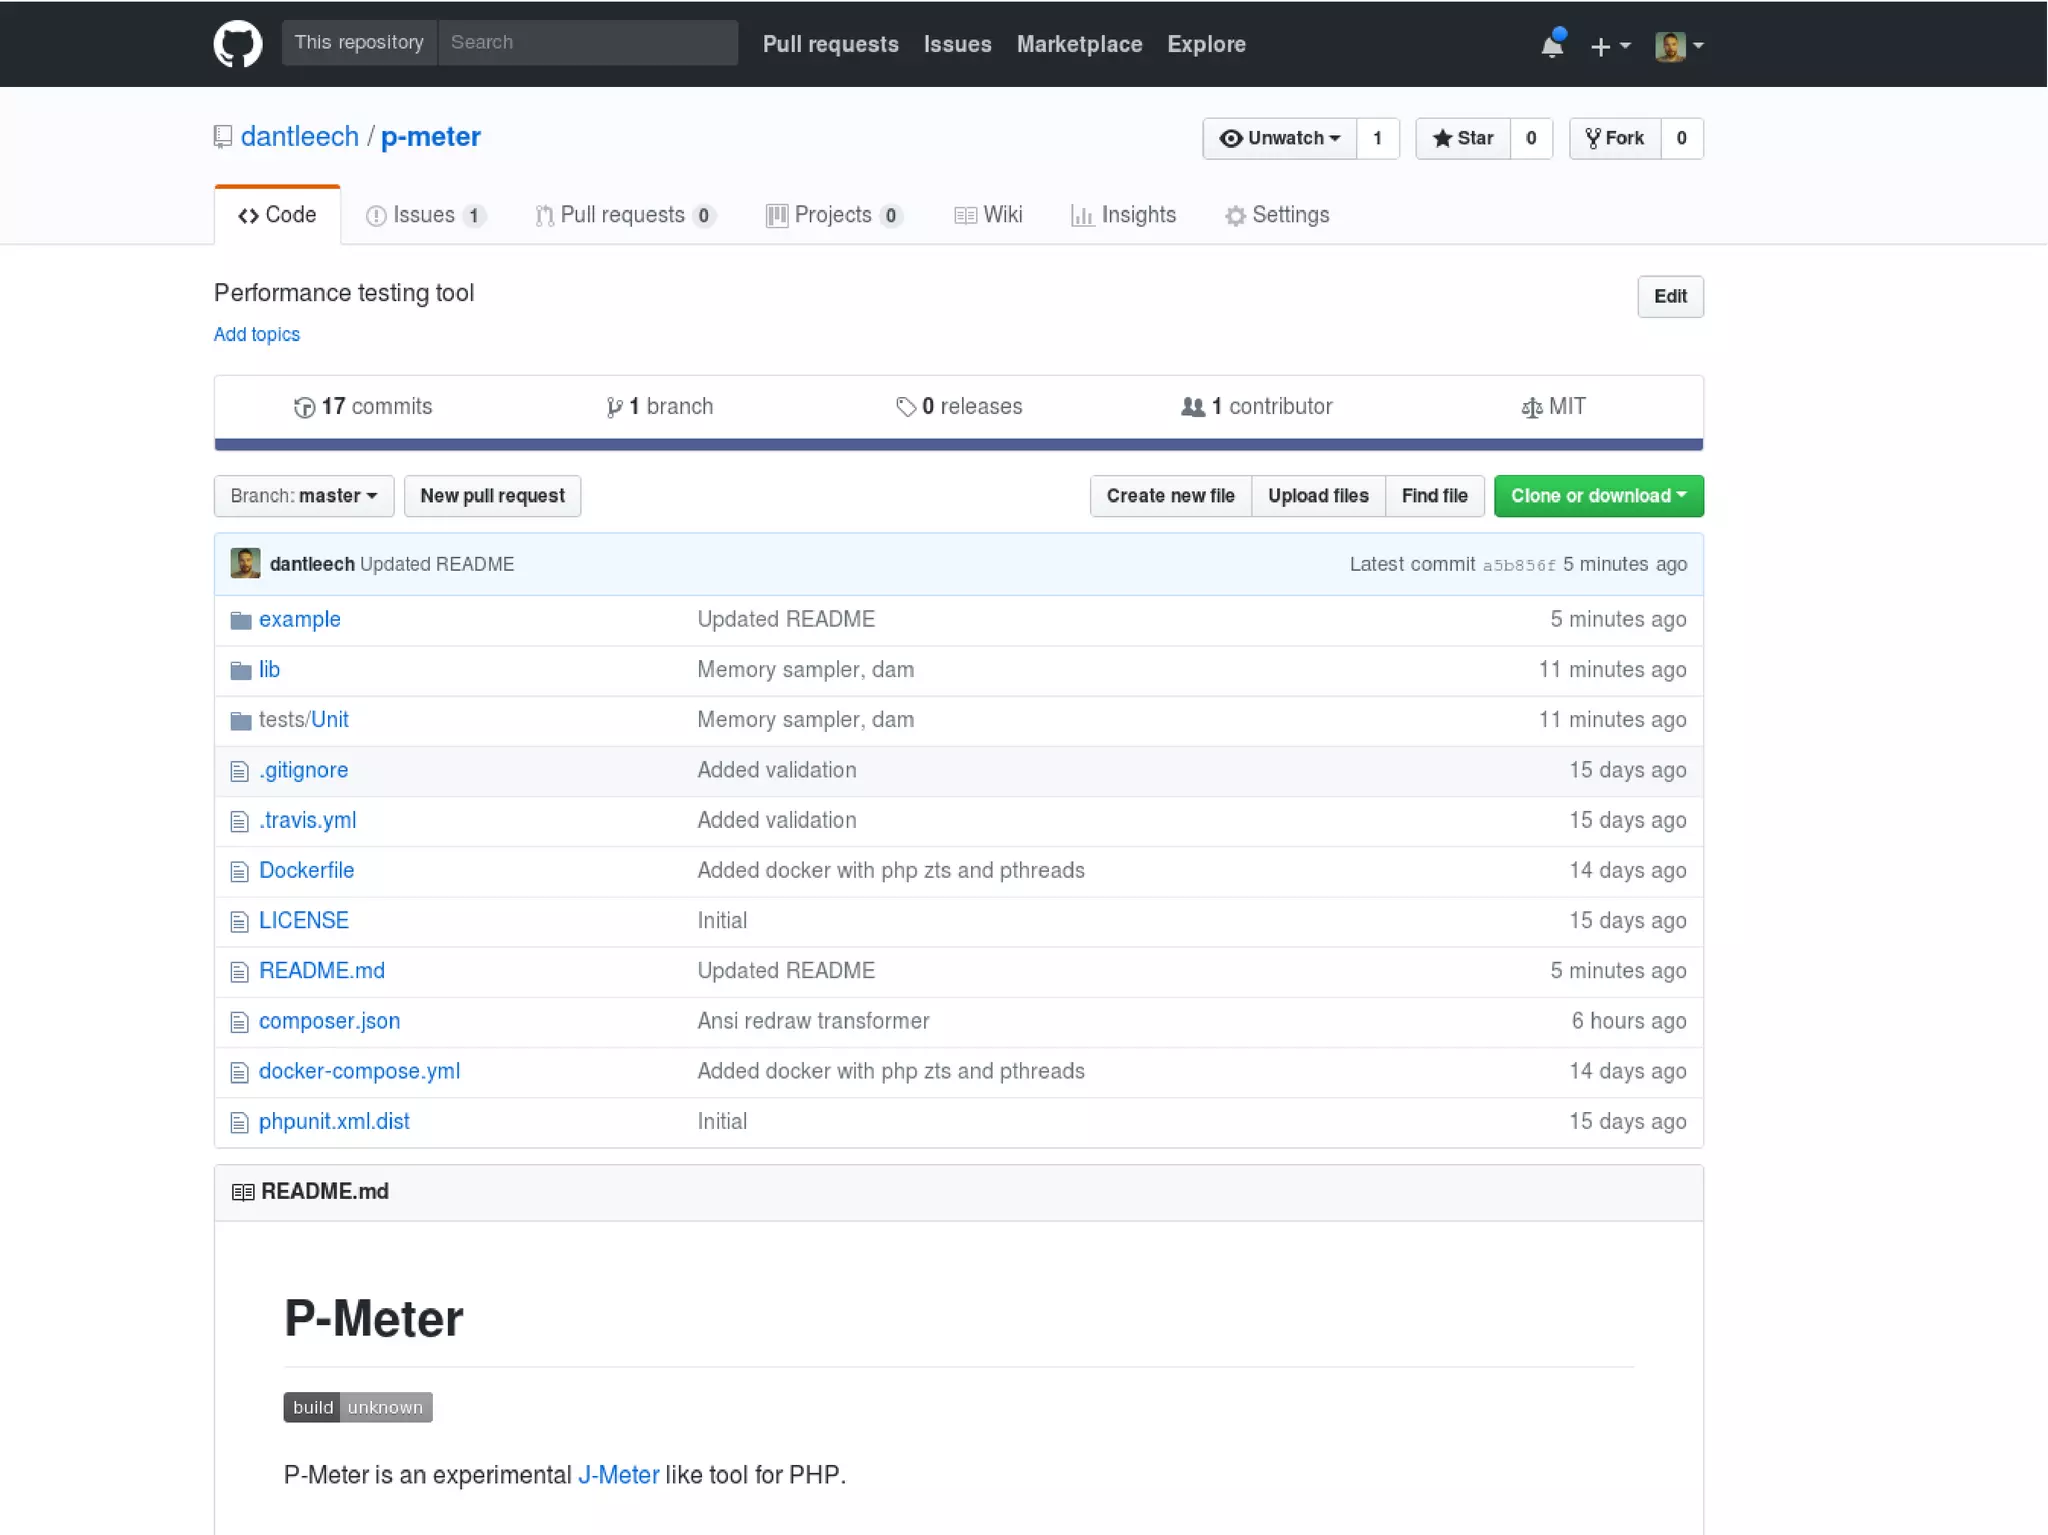This screenshot has width=2048, height=1535.
Task: Focus the repository Search field
Action: pos(587,43)
